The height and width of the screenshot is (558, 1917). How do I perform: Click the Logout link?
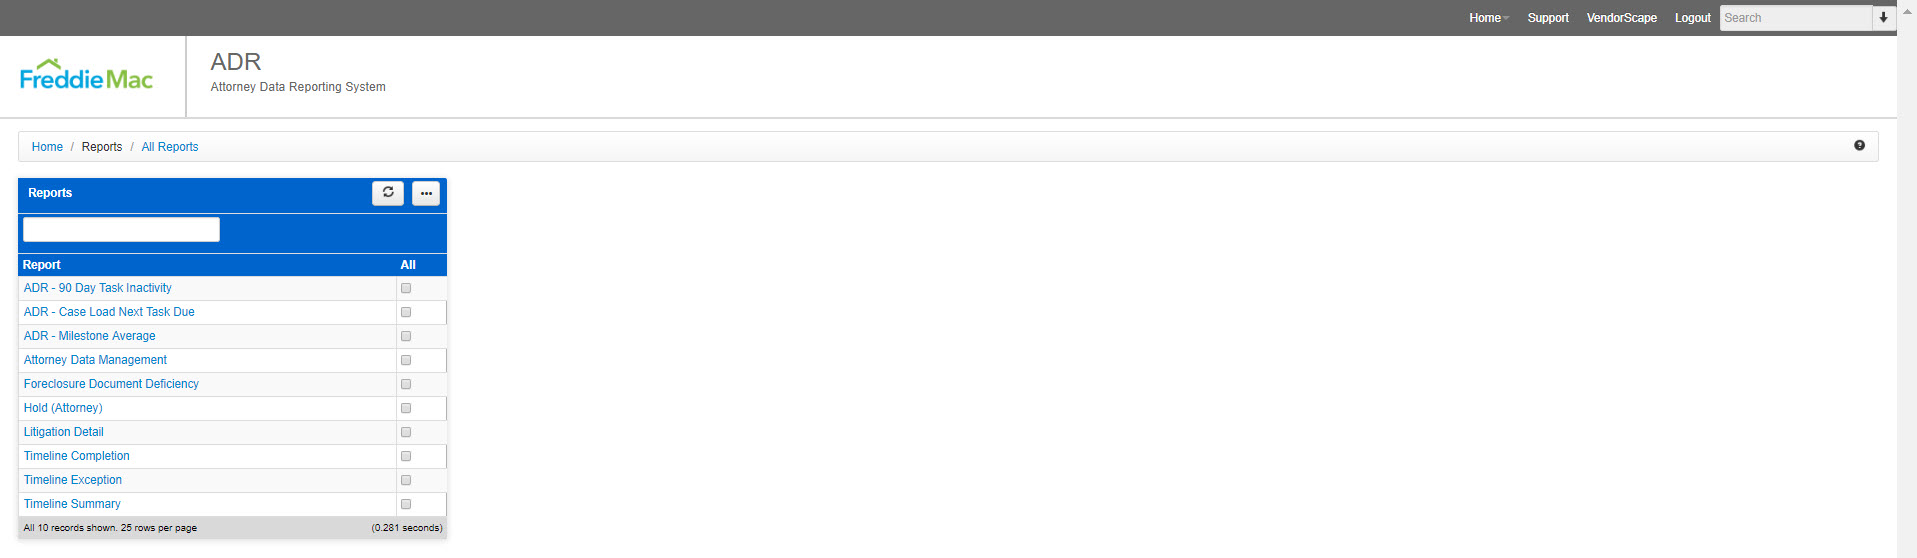pos(1692,18)
